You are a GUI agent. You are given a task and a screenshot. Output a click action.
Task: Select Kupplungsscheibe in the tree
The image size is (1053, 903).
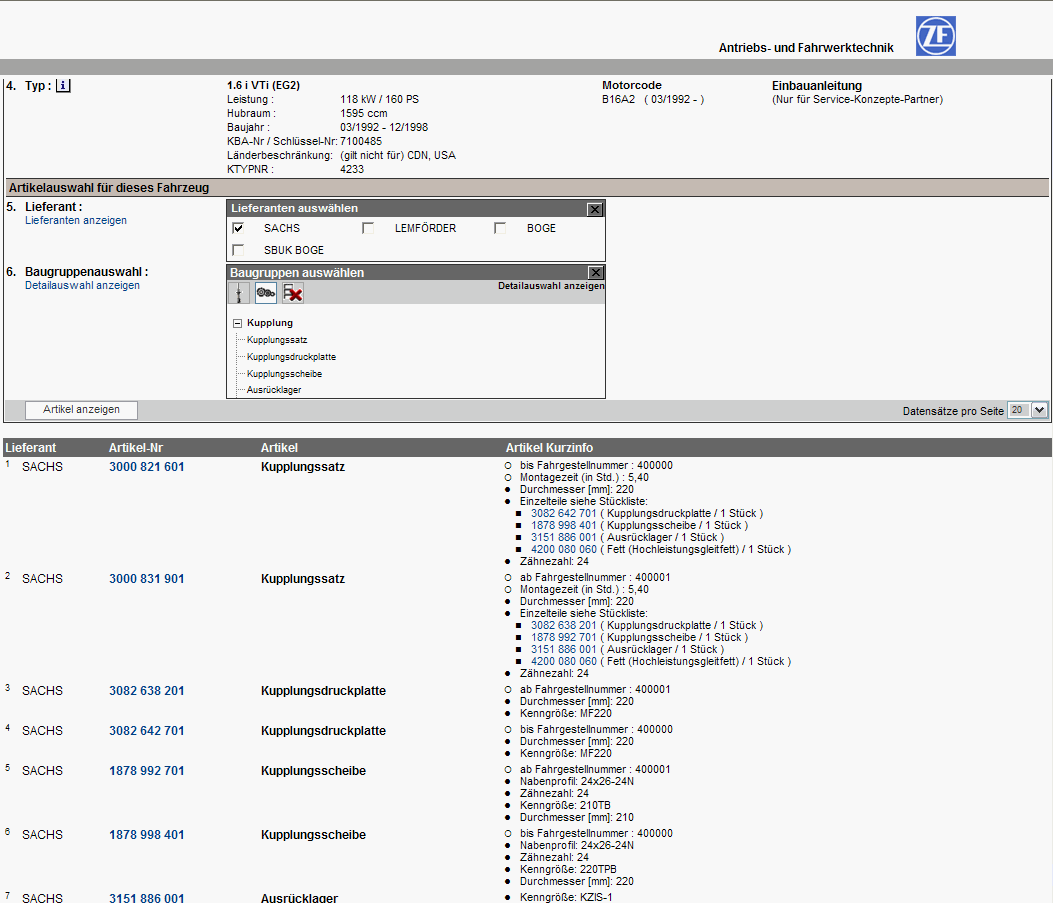pyautogui.click(x=284, y=373)
